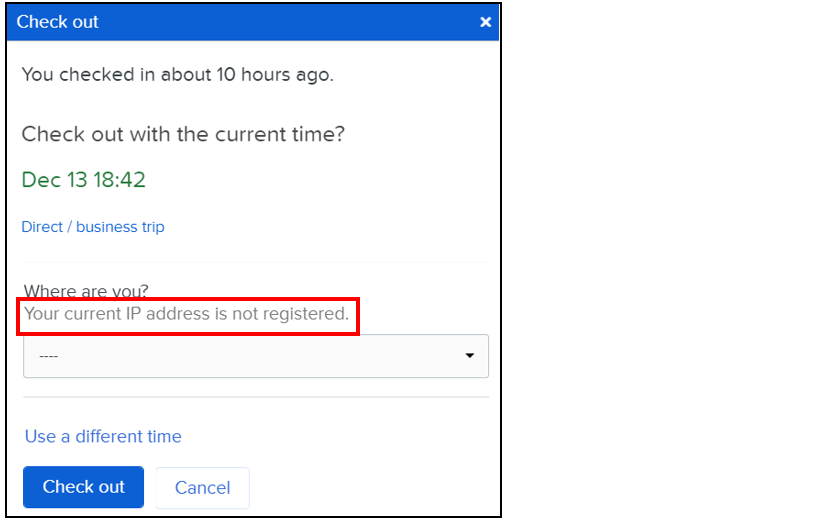Click the blue Check out button
Screen dimensions: 818x519
[x=83, y=487]
